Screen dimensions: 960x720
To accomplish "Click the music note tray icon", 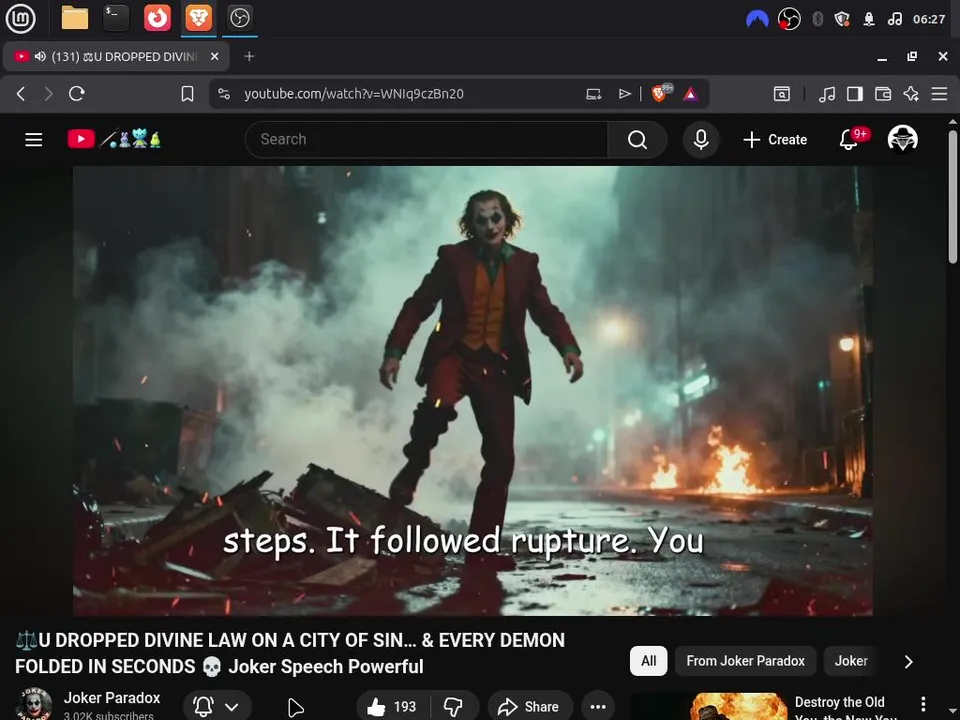I will 894,19.
